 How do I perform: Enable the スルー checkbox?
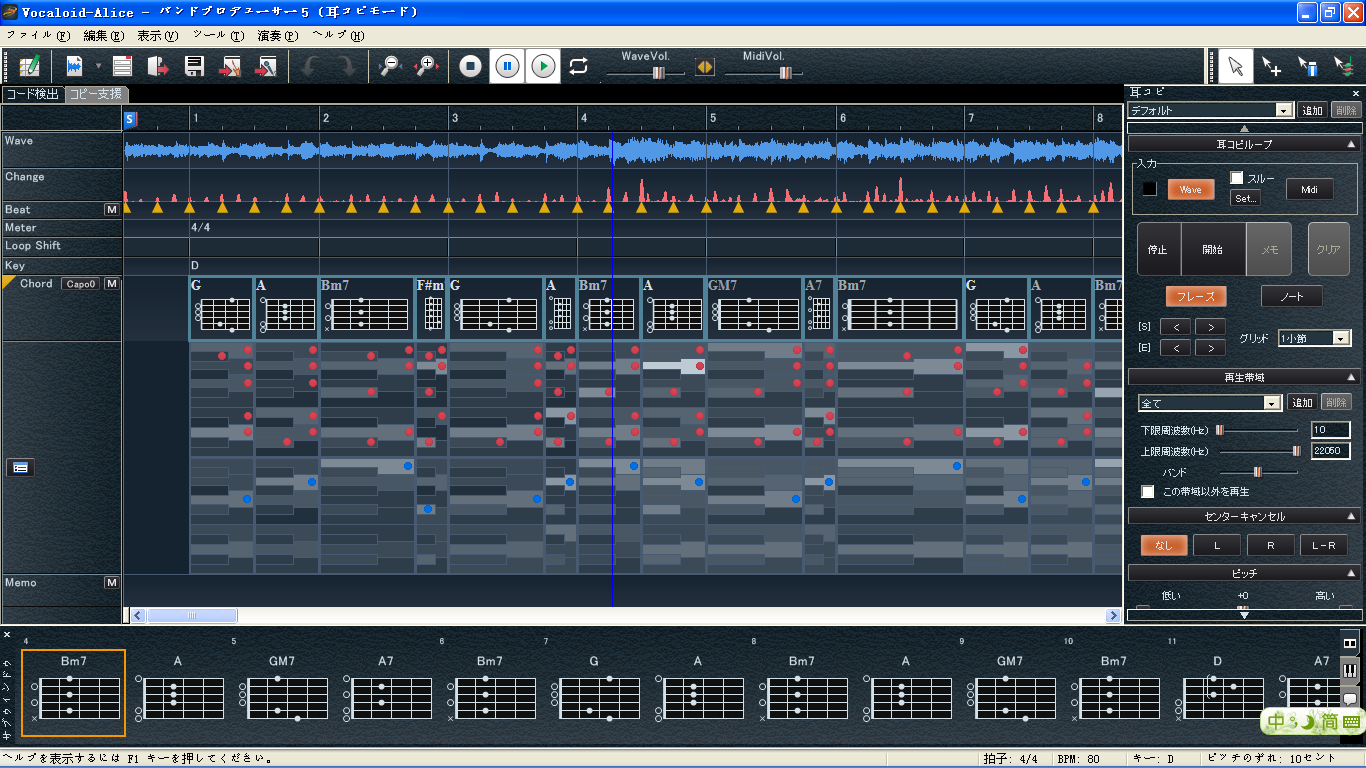(x=1237, y=178)
